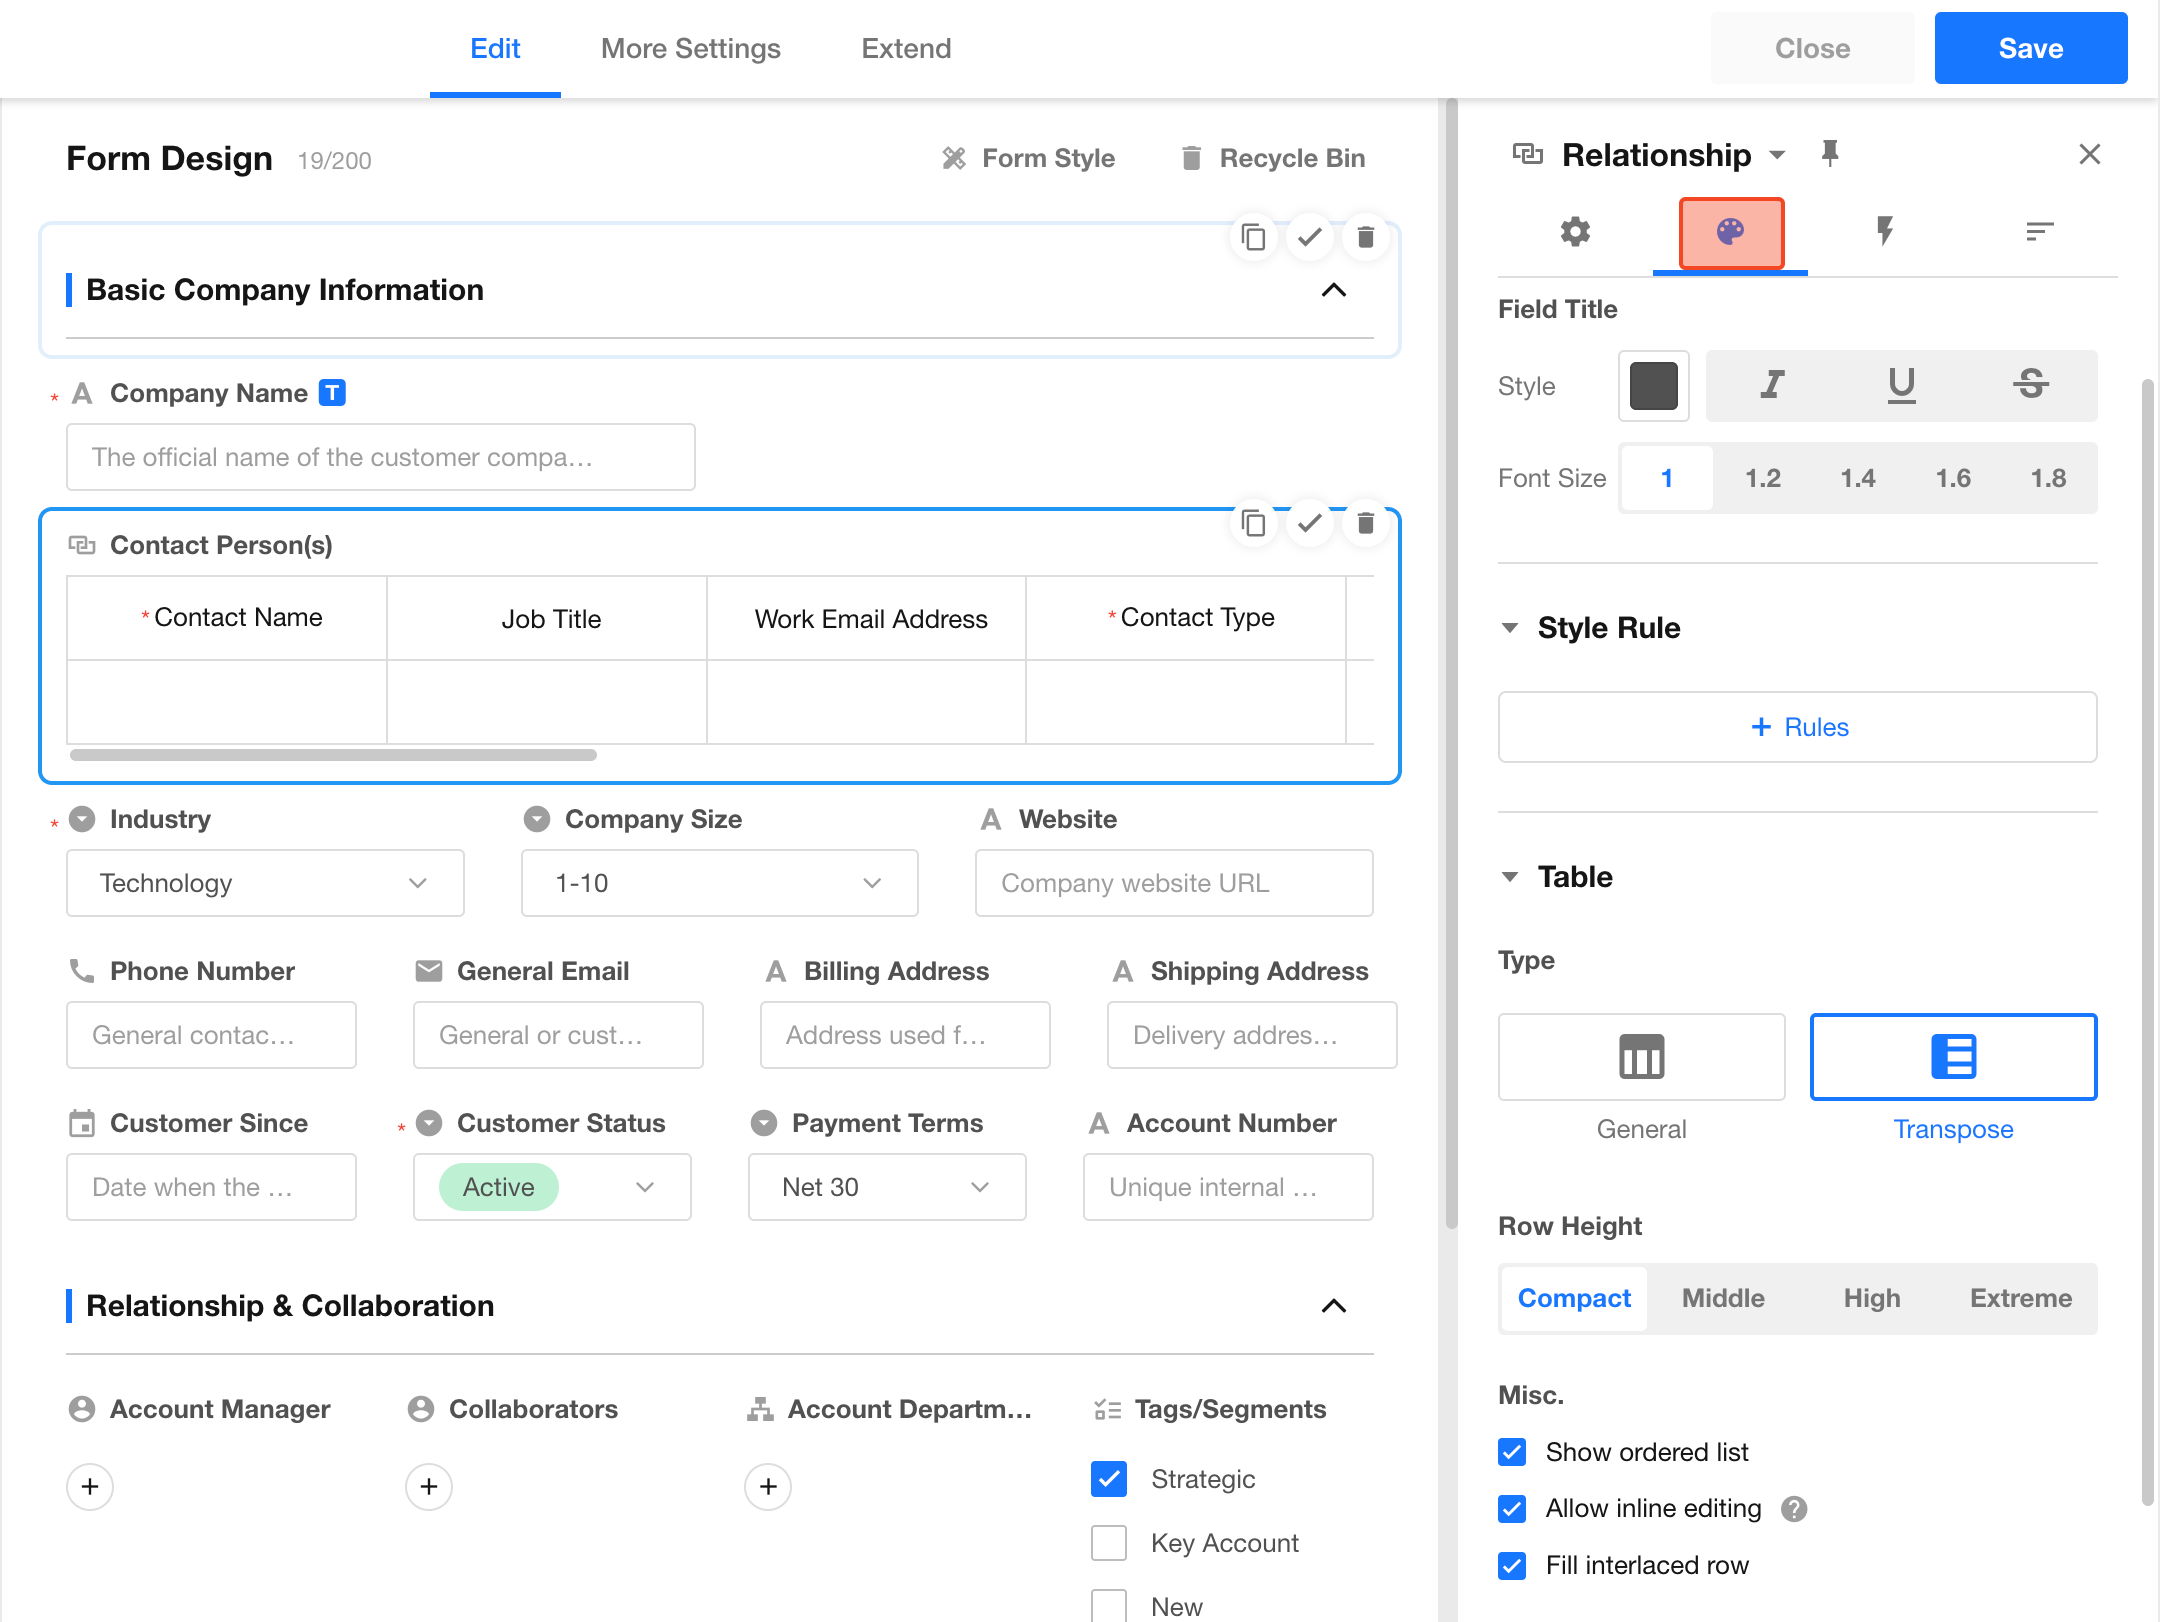Switch to the More Settings tab
Image resolution: width=2164 pixels, height=1622 pixels.
pos(690,48)
